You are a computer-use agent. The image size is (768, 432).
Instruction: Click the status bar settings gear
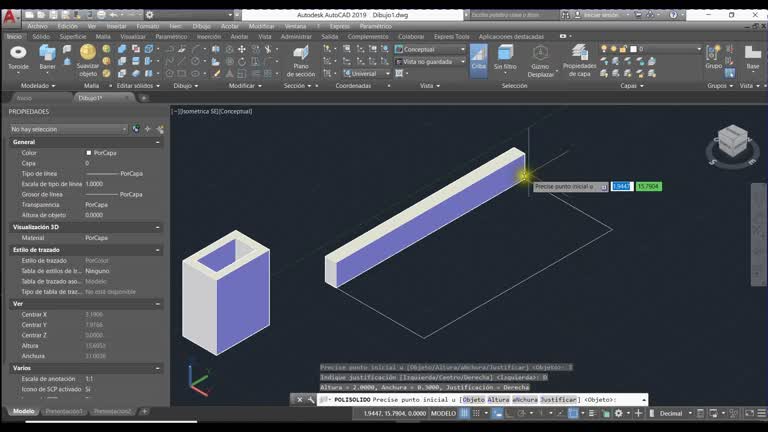pyautogui.click(x=619, y=413)
